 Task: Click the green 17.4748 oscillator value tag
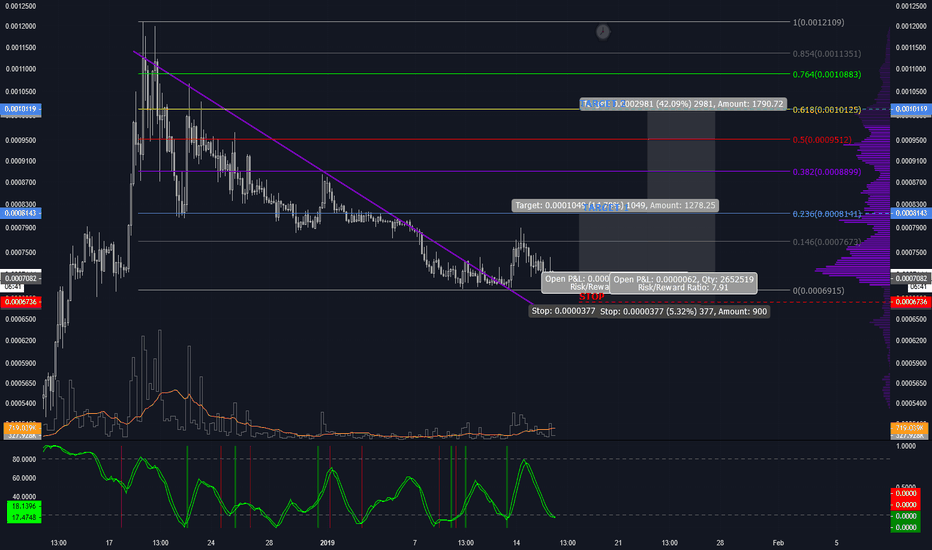click(24, 517)
